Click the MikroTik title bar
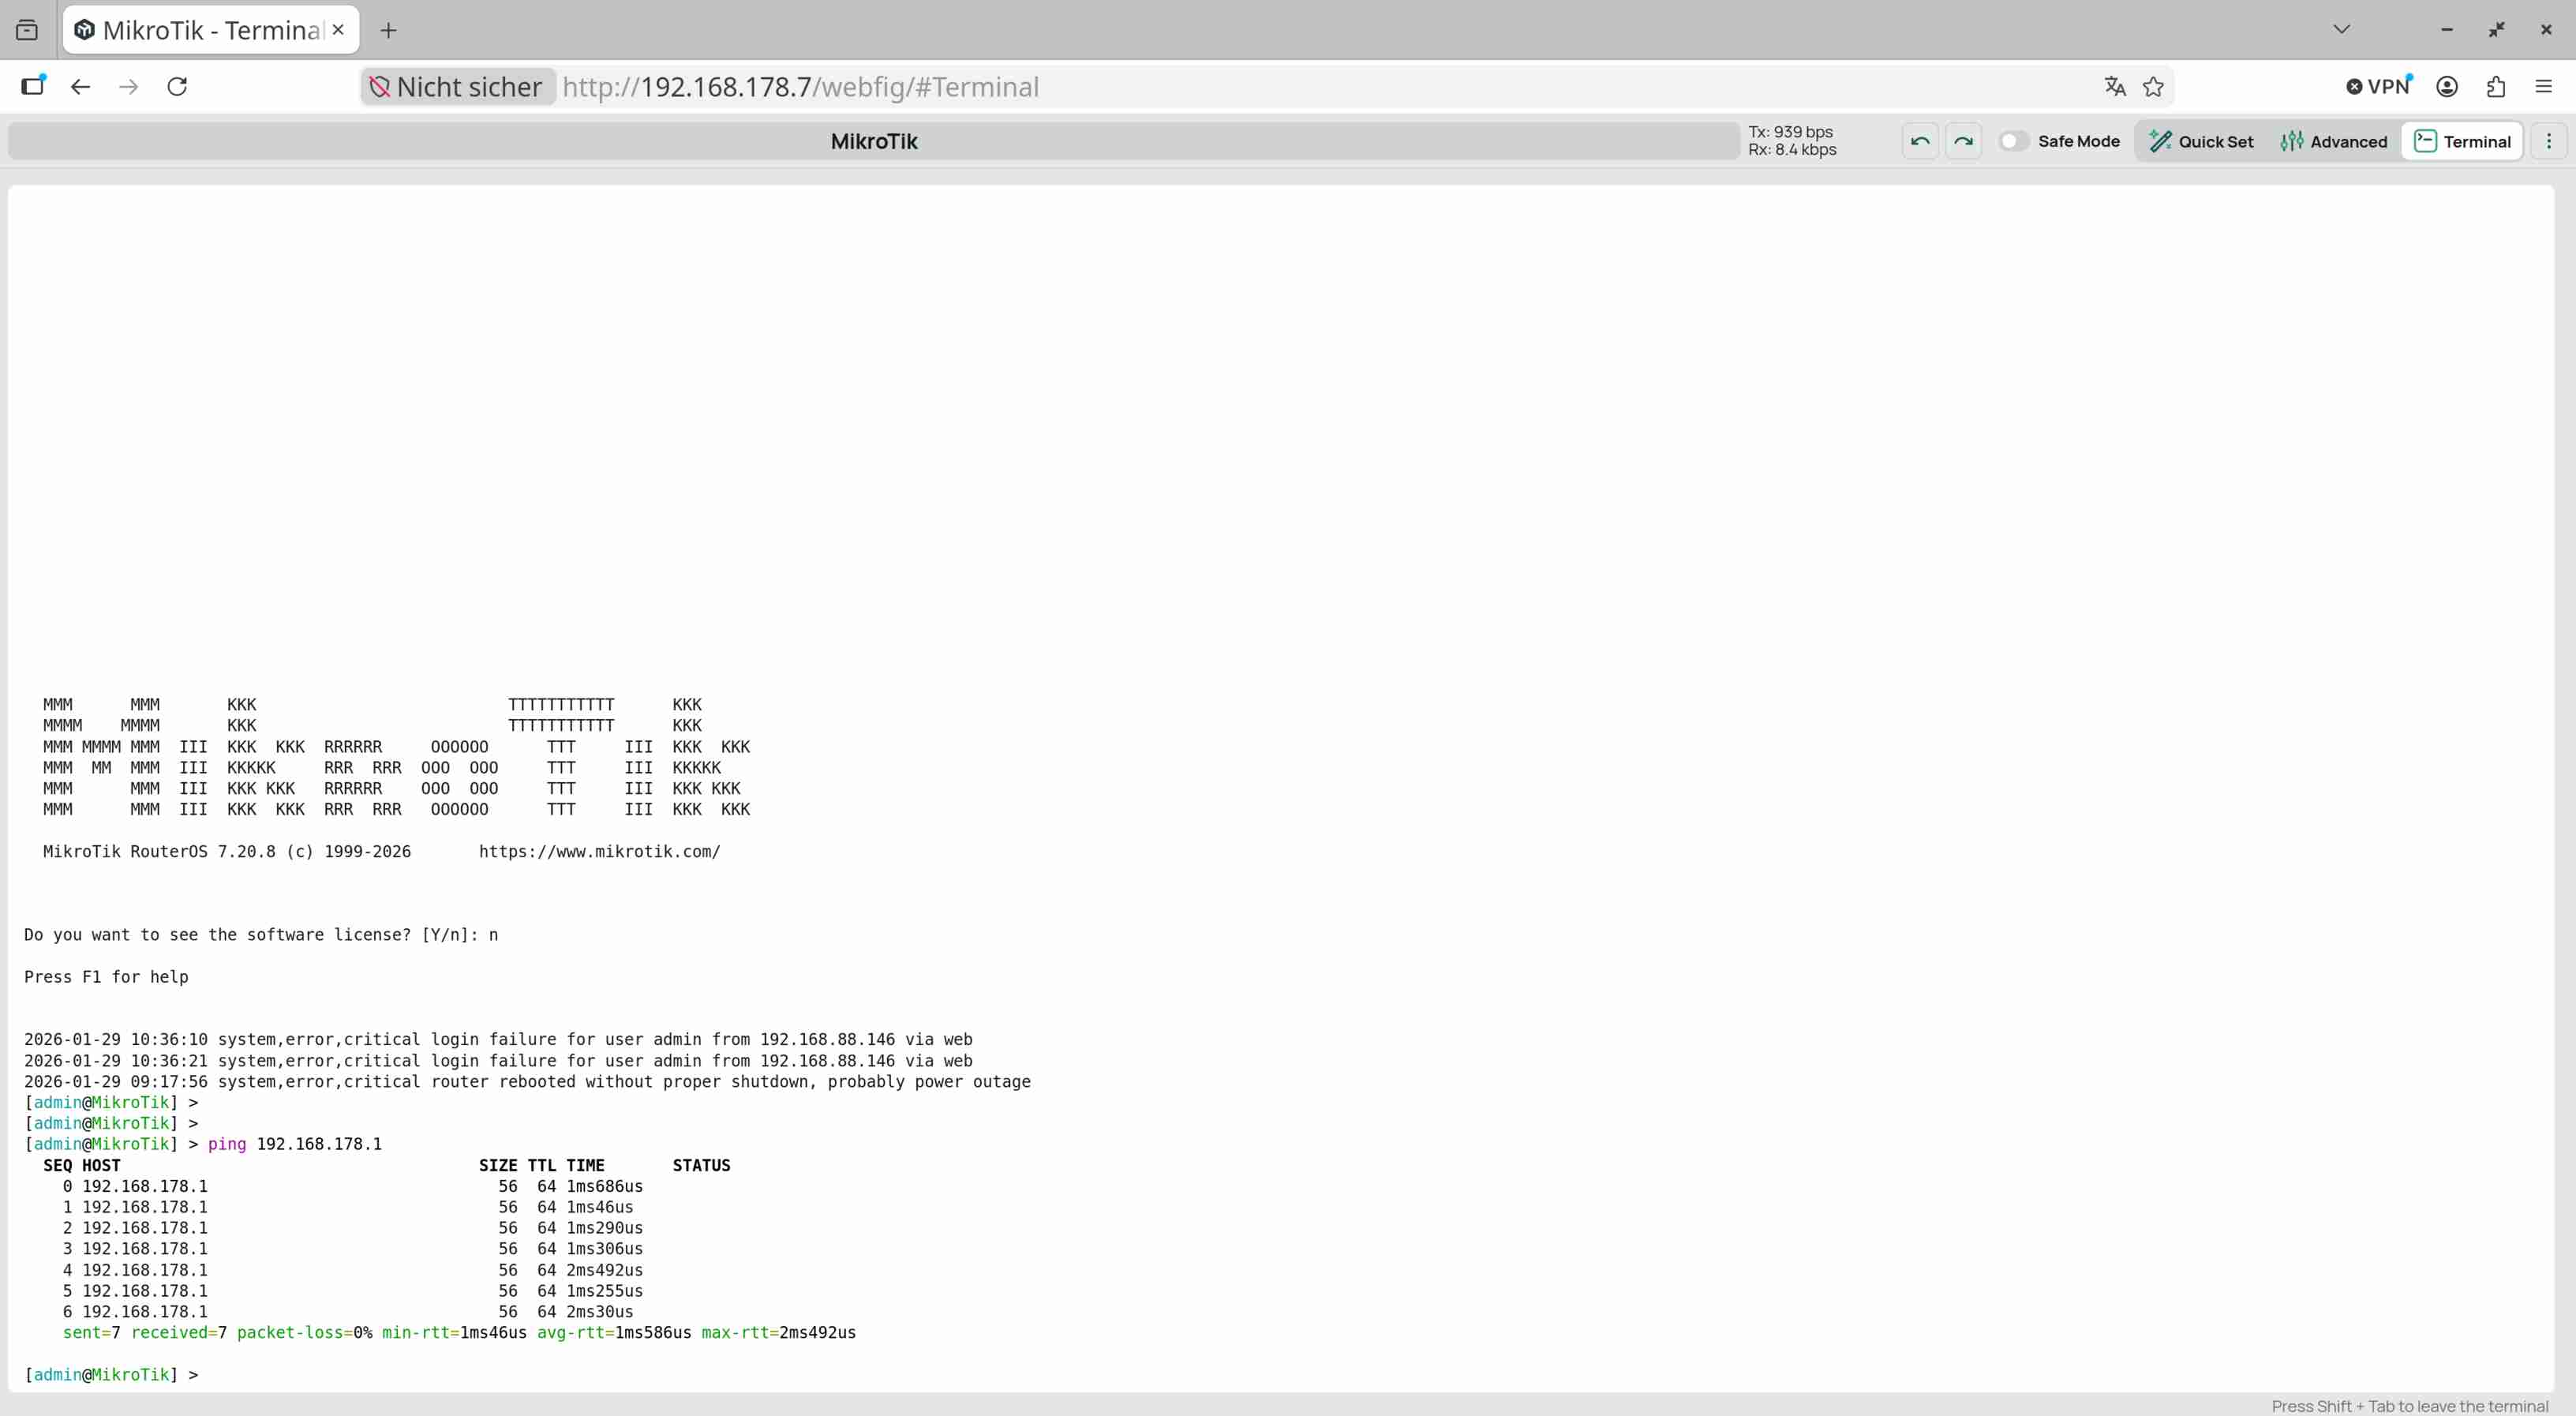Image resolution: width=2576 pixels, height=1416 pixels. (x=874, y=141)
